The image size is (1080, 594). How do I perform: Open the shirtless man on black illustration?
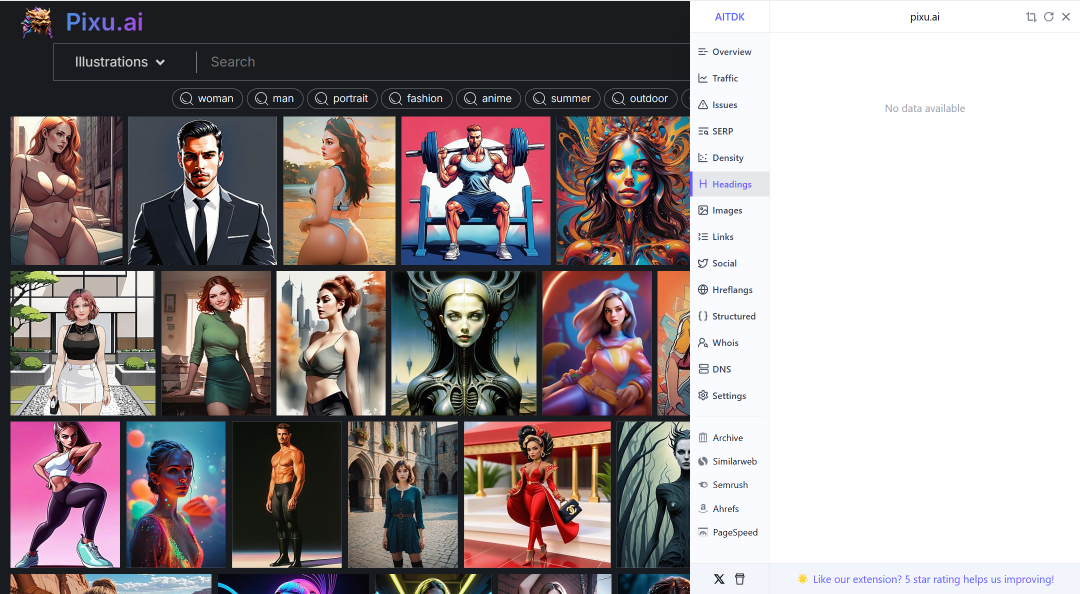(287, 495)
